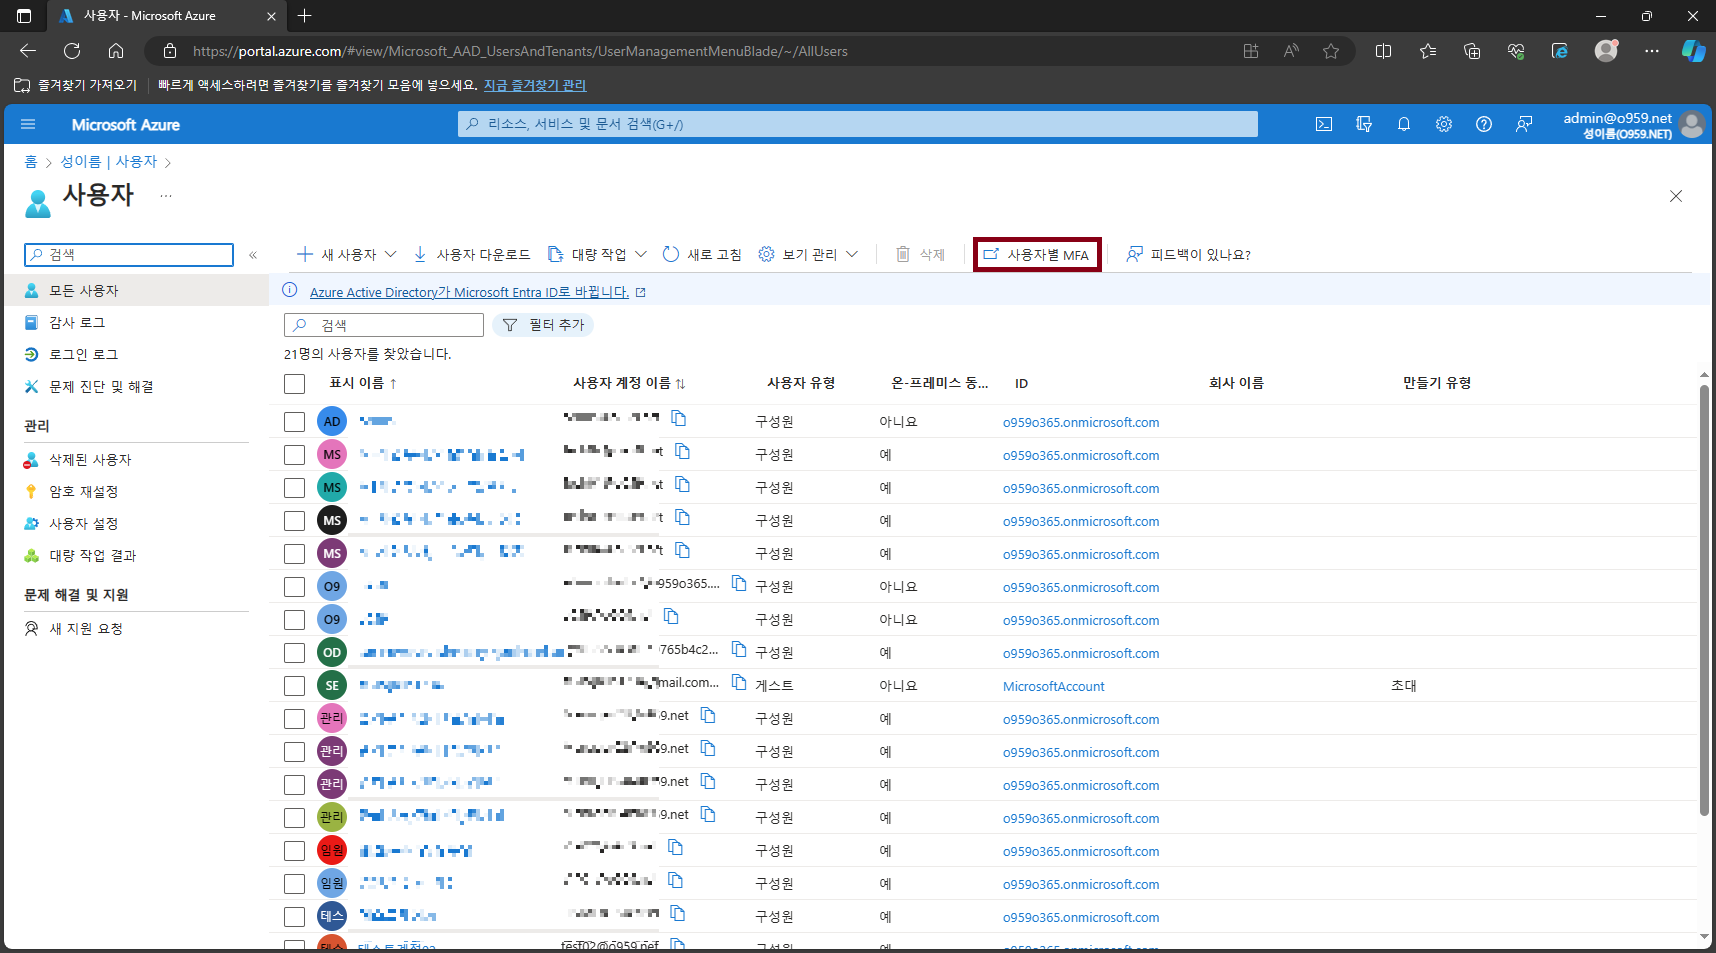Collapse the left menu with double chevron
Screen dimensions: 1716x953
tap(253, 255)
